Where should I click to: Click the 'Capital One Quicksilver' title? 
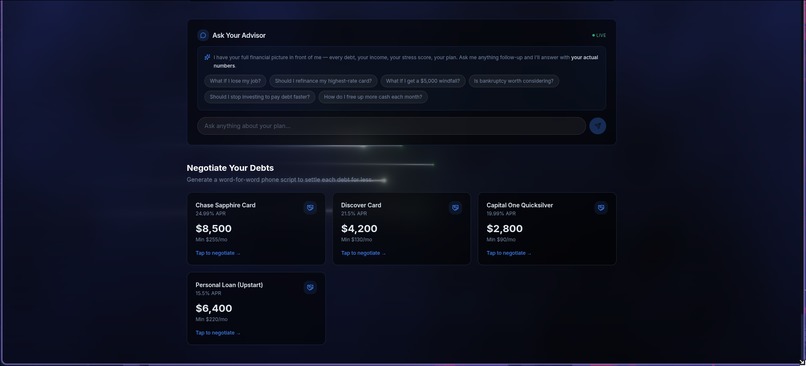pos(520,205)
